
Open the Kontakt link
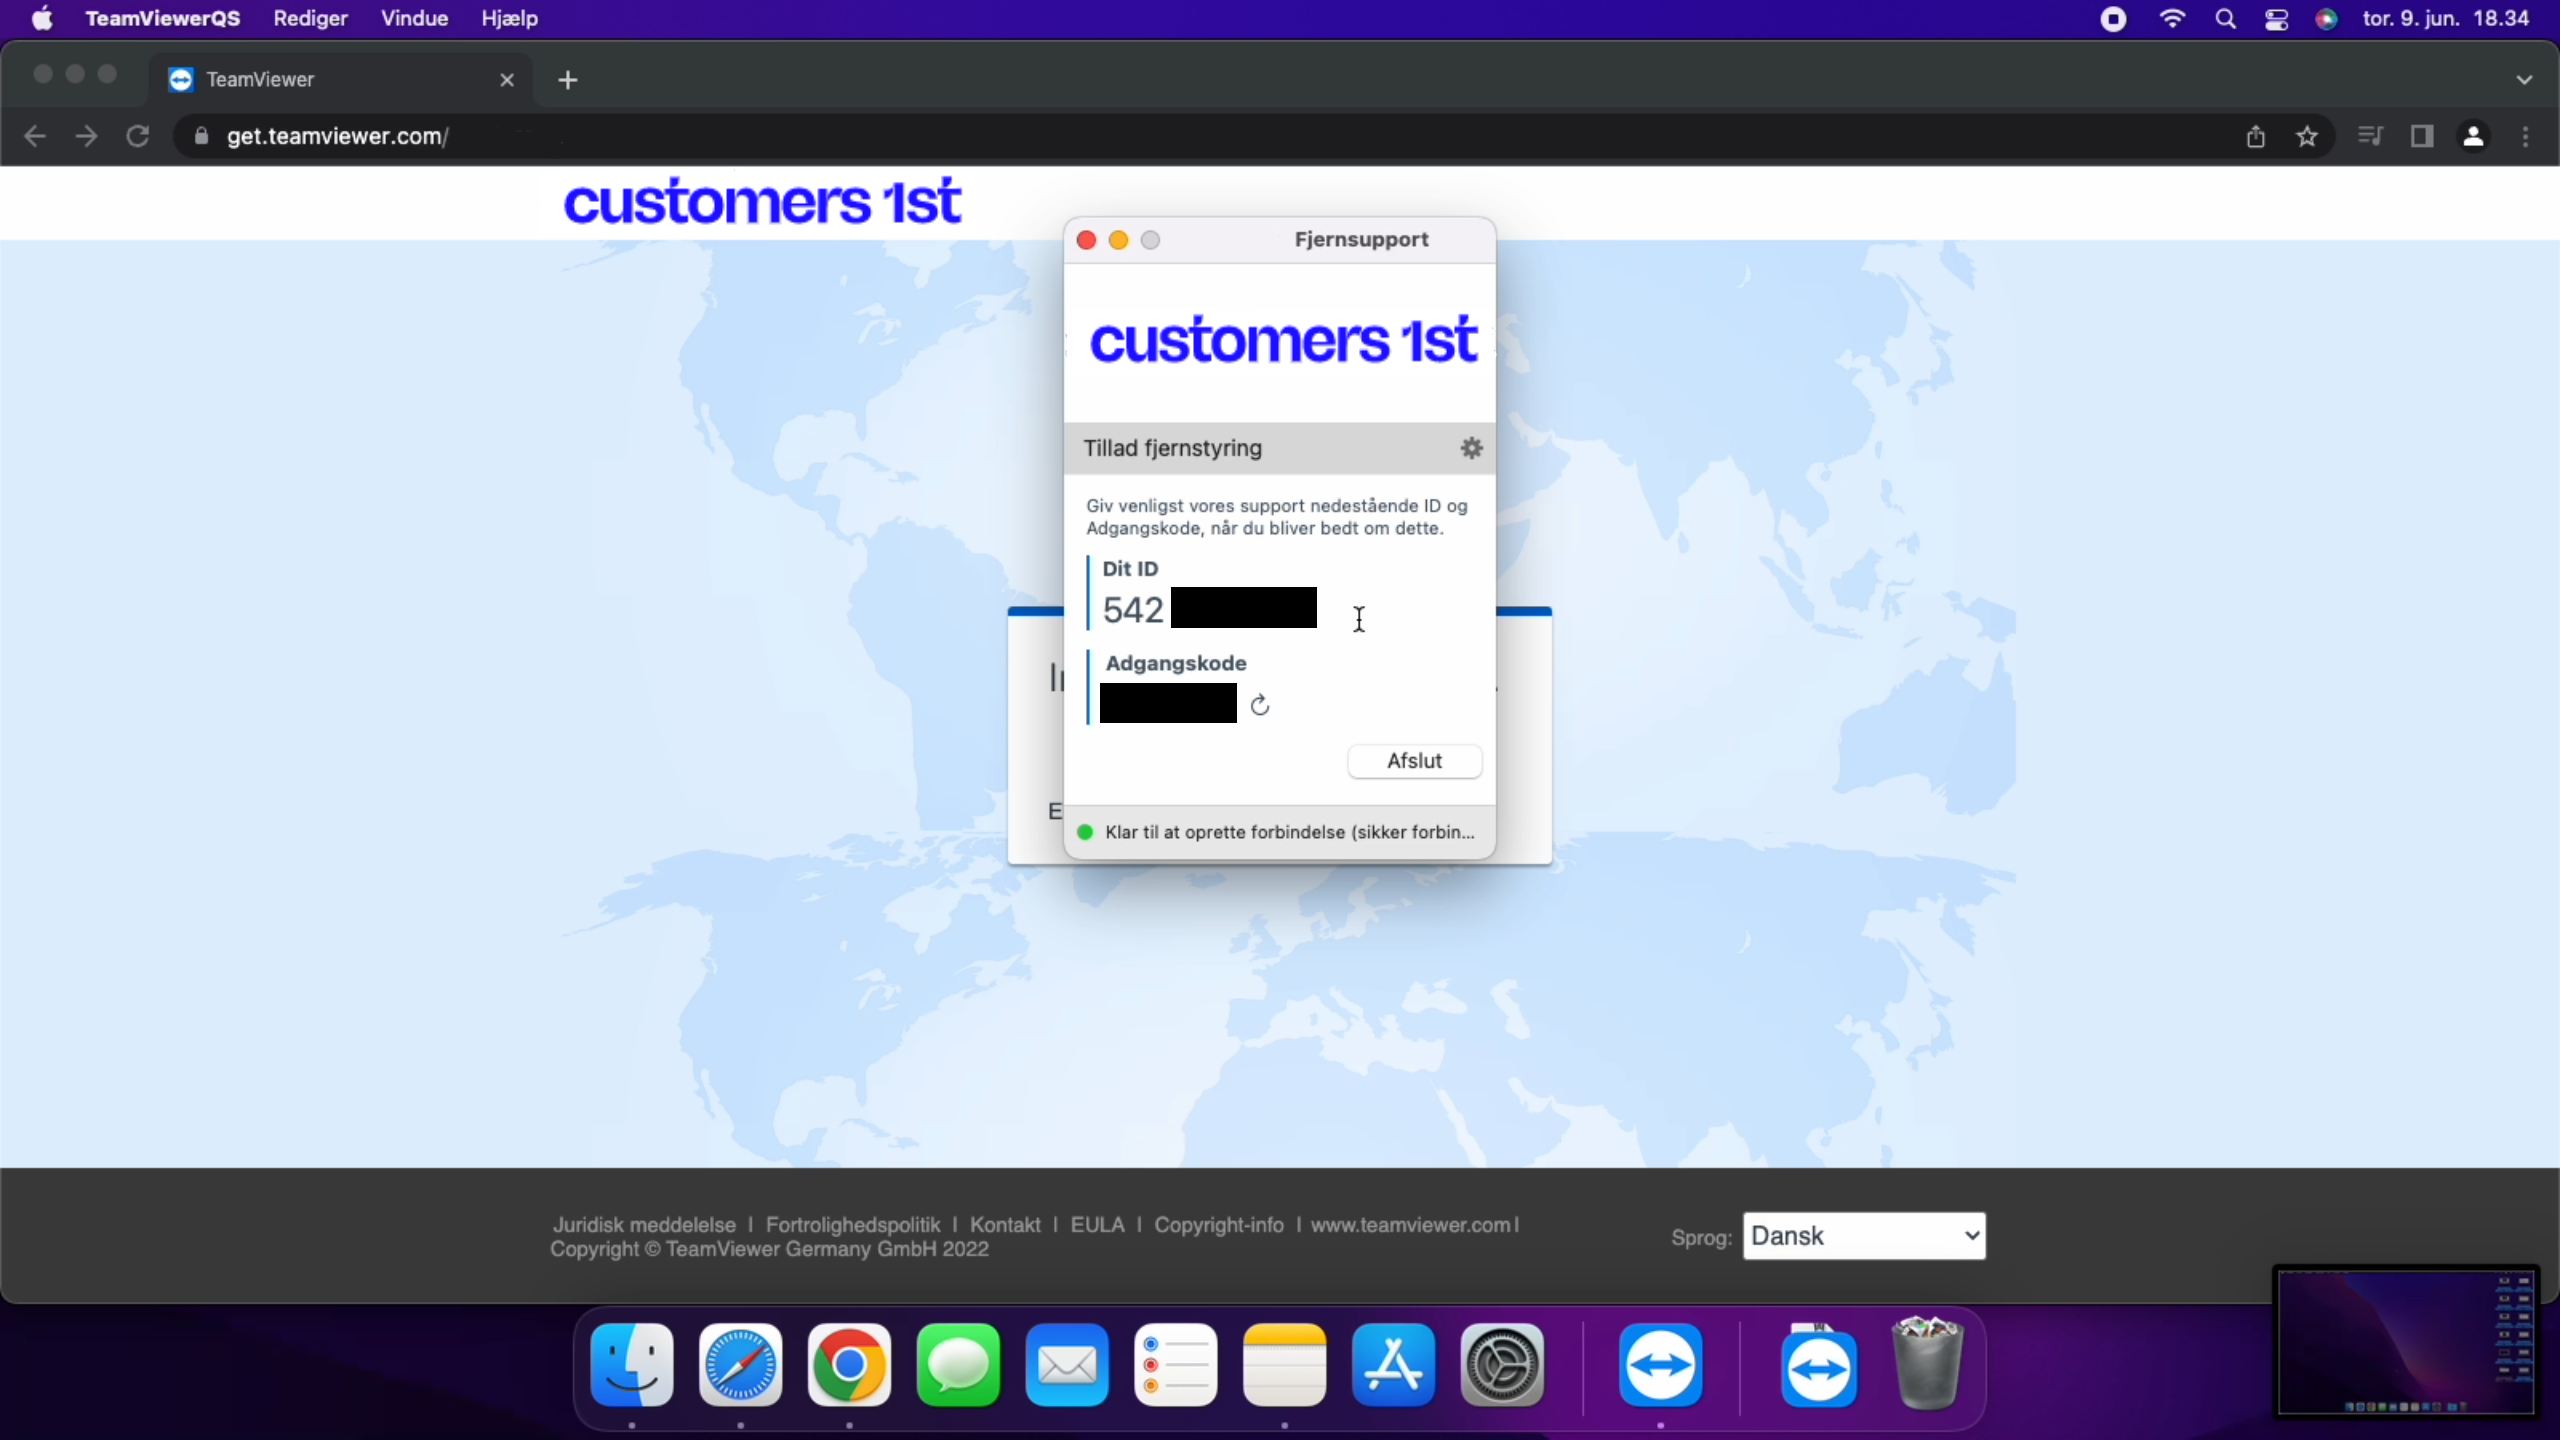click(1005, 1225)
